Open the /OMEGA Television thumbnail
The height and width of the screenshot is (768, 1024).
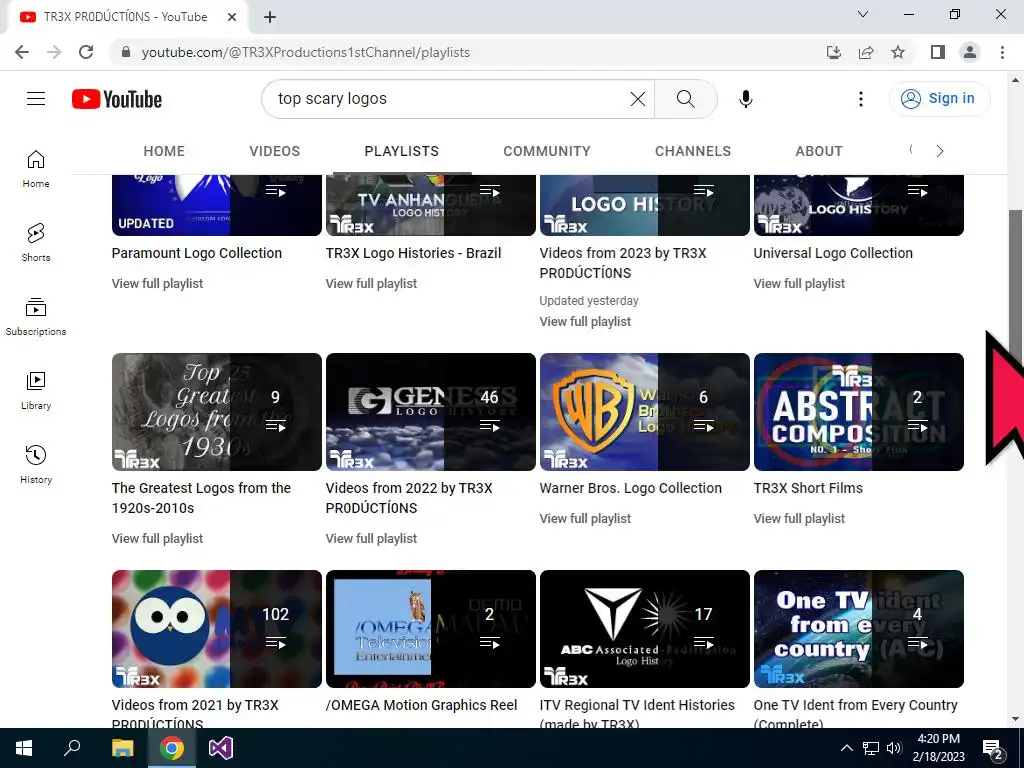tap(430, 629)
